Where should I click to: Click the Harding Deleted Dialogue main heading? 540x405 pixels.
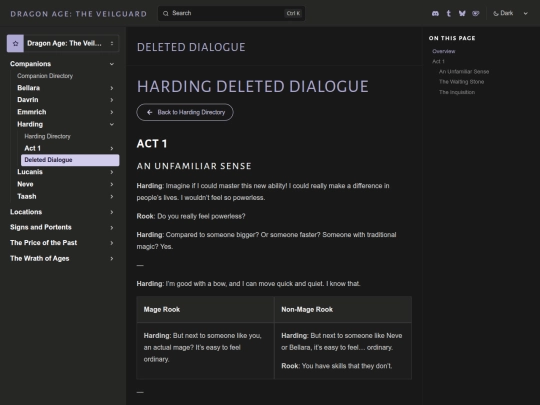[x=253, y=86]
